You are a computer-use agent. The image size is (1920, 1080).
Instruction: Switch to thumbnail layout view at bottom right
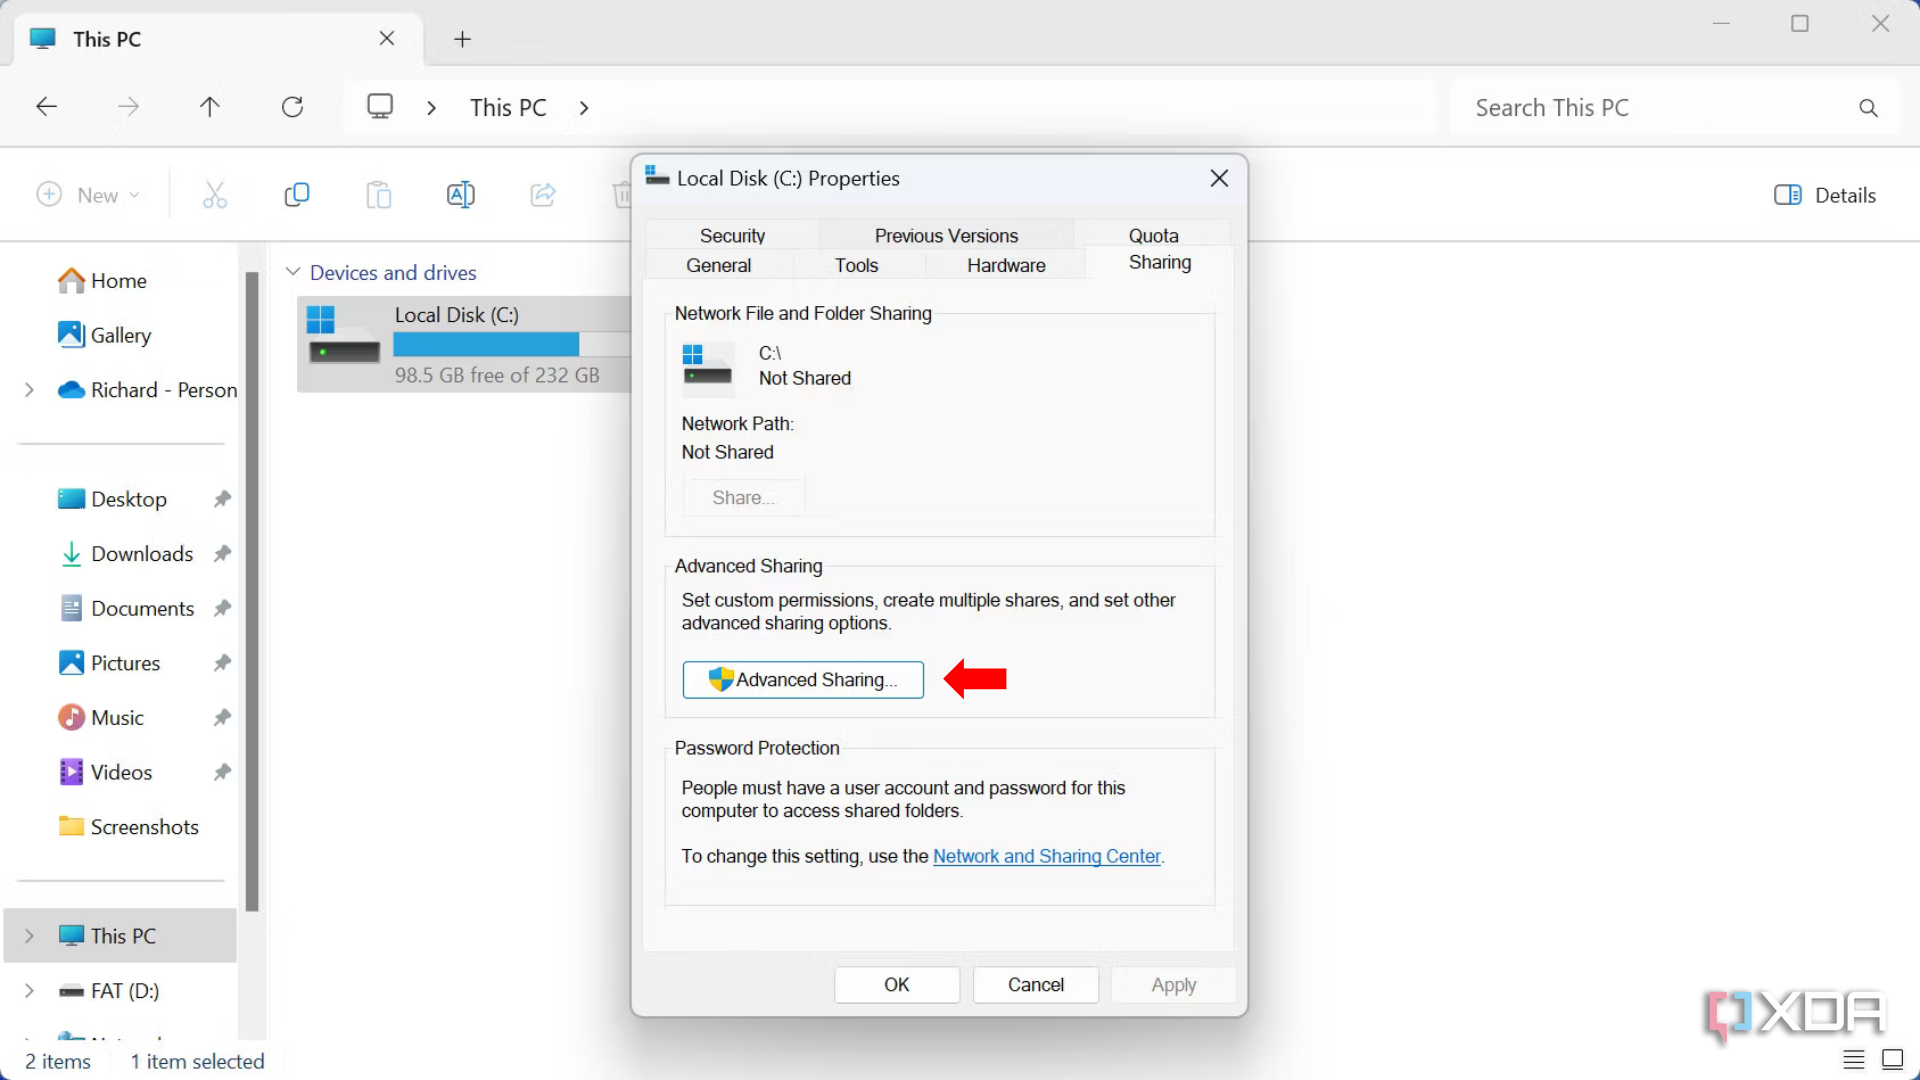(x=1892, y=1059)
